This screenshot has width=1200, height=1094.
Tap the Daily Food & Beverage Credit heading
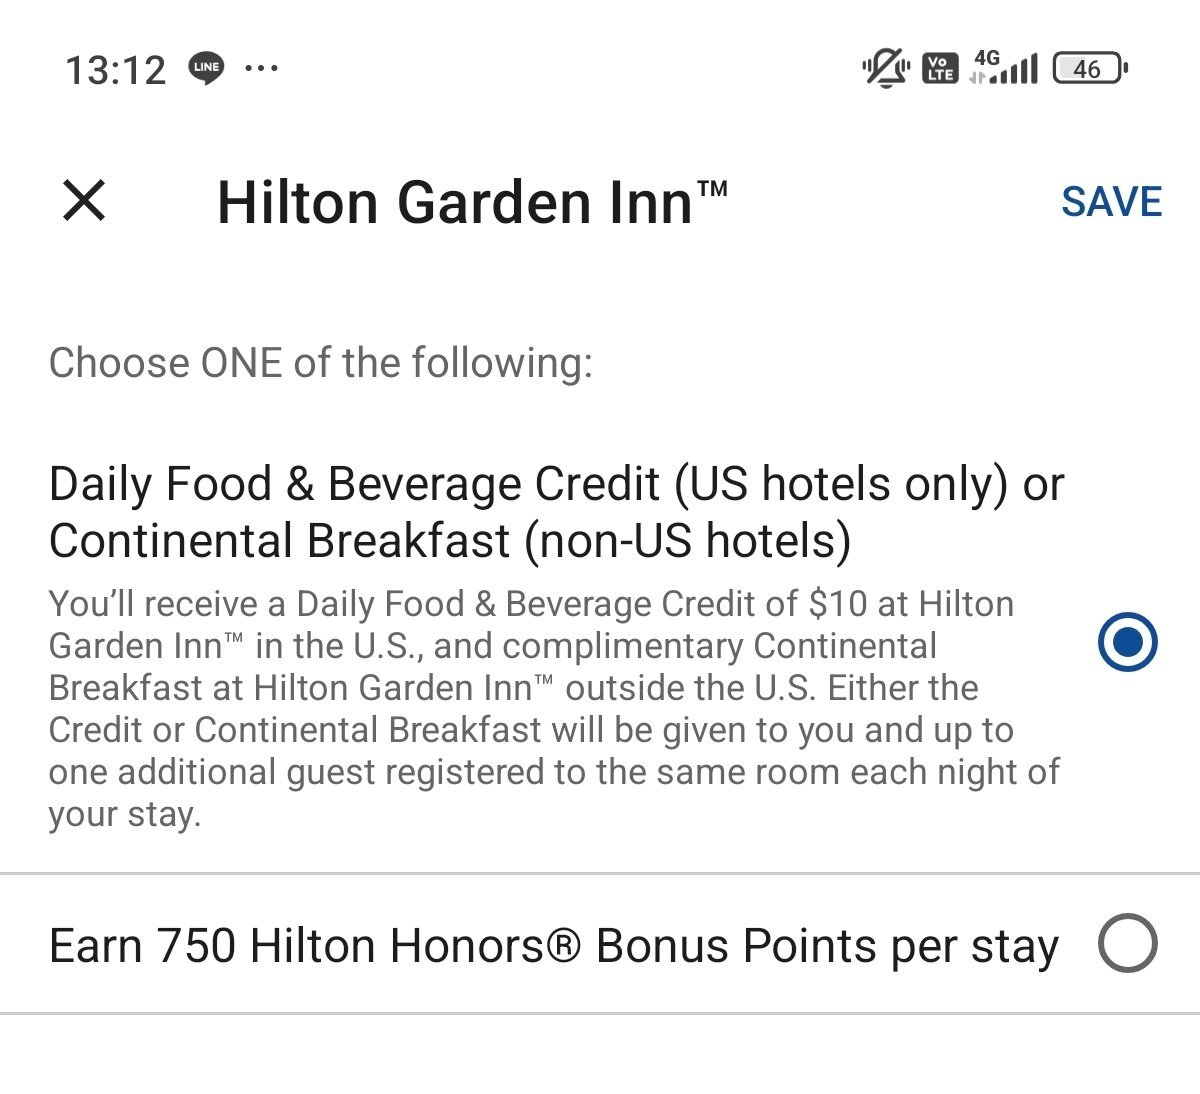[x=555, y=485]
